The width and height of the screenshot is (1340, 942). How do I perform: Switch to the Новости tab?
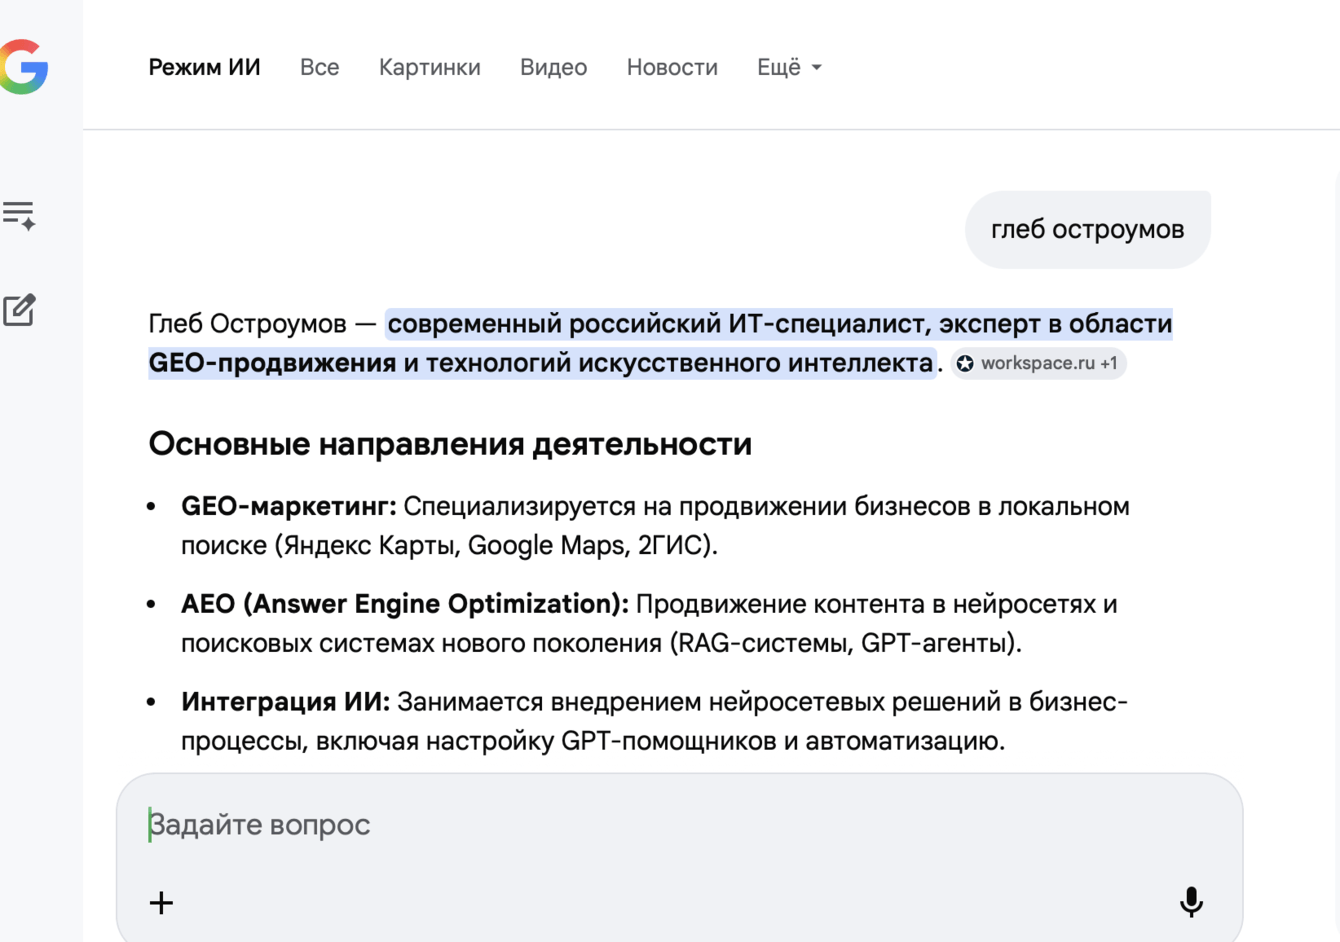click(671, 67)
